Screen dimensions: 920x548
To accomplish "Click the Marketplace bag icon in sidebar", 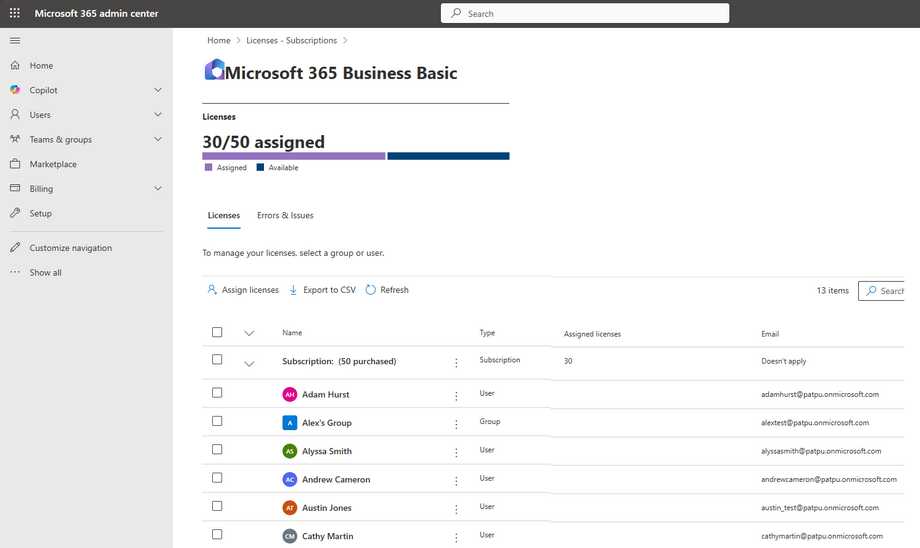I will pyautogui.click(x=15, y=164).
